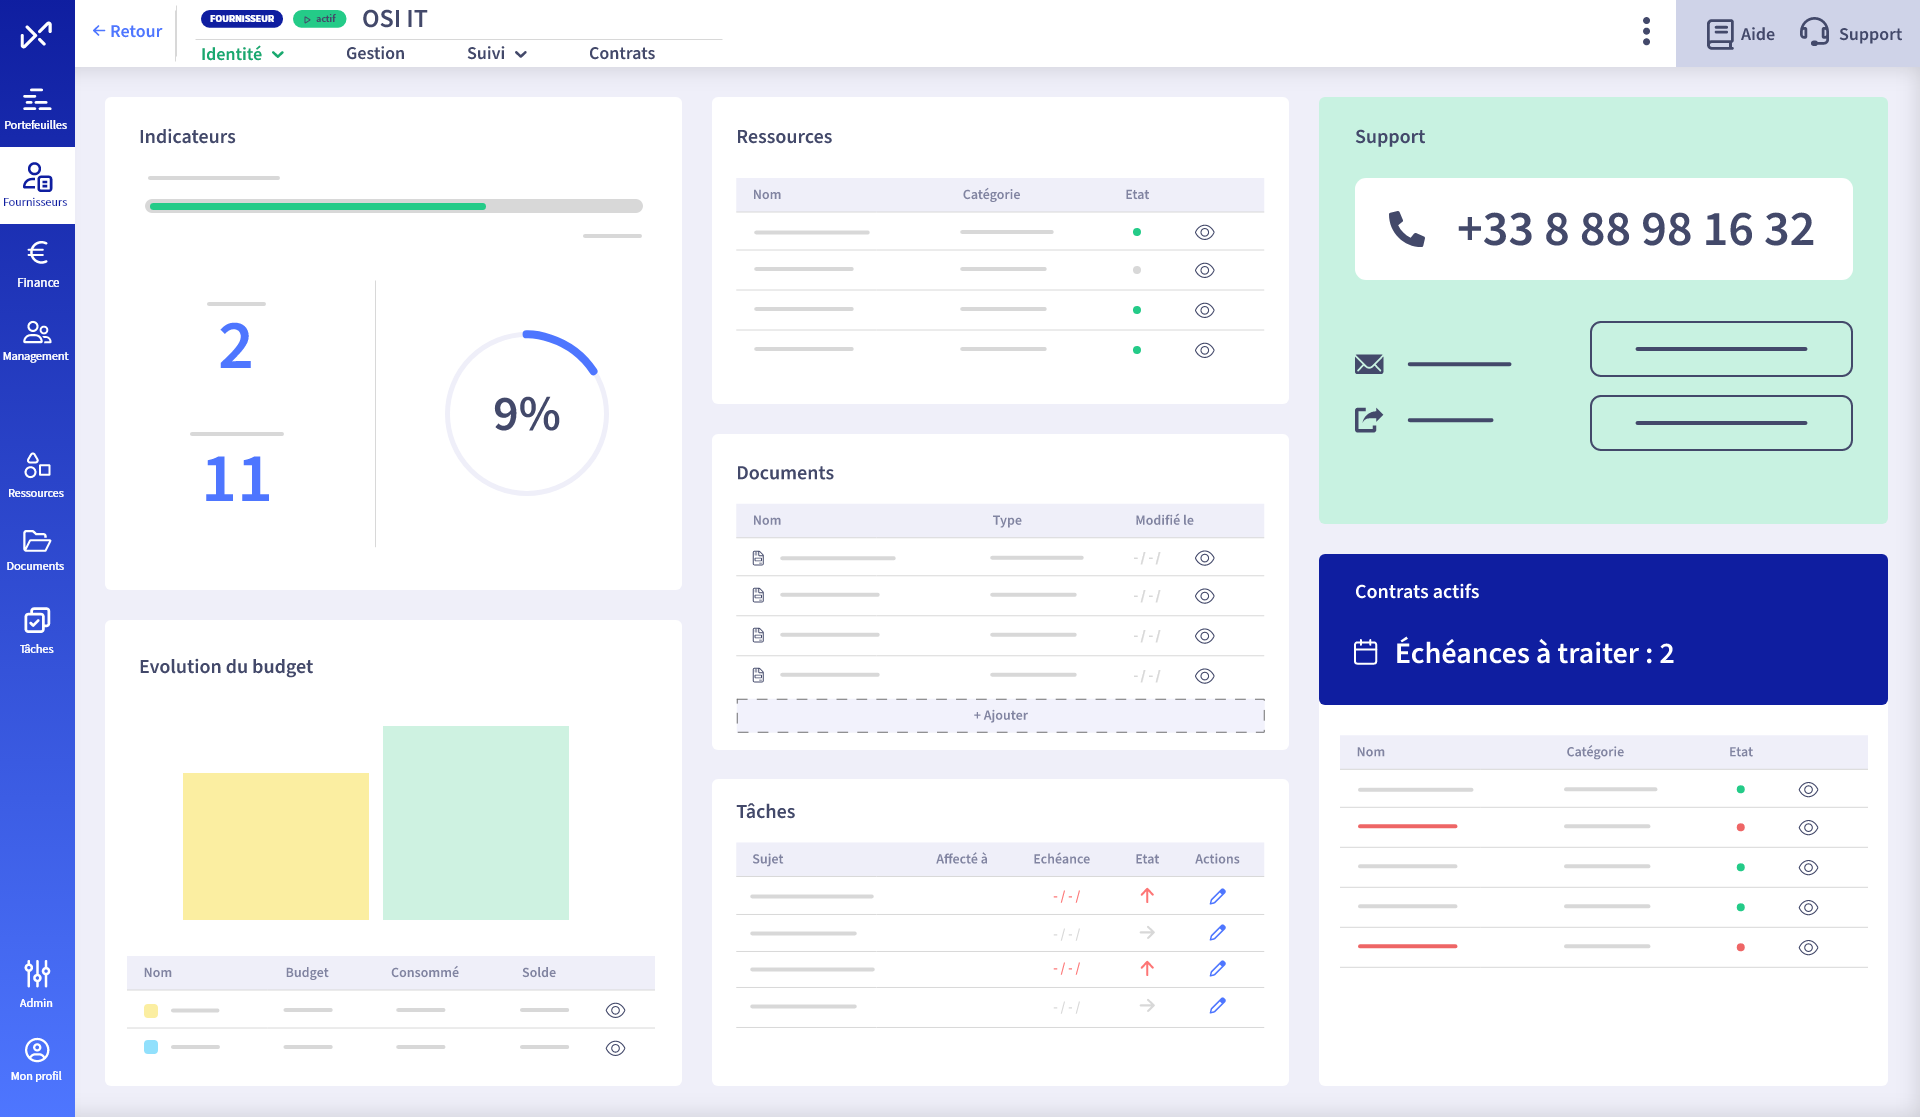The image size is (1920, 1117).
Task: Click the share export icon in Support
Action: point(1369,420)
